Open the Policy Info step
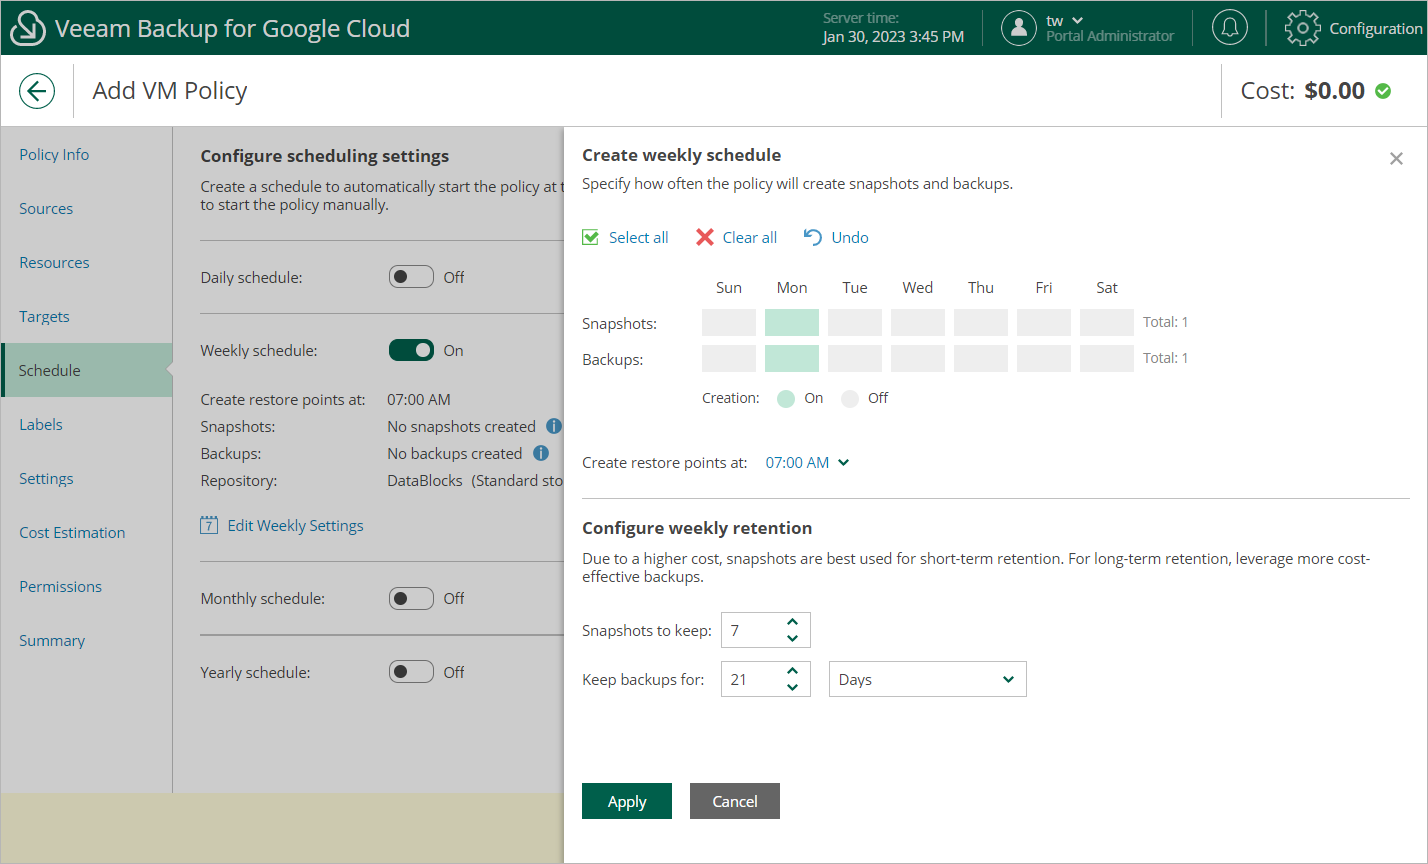 (x=54, y=155)
